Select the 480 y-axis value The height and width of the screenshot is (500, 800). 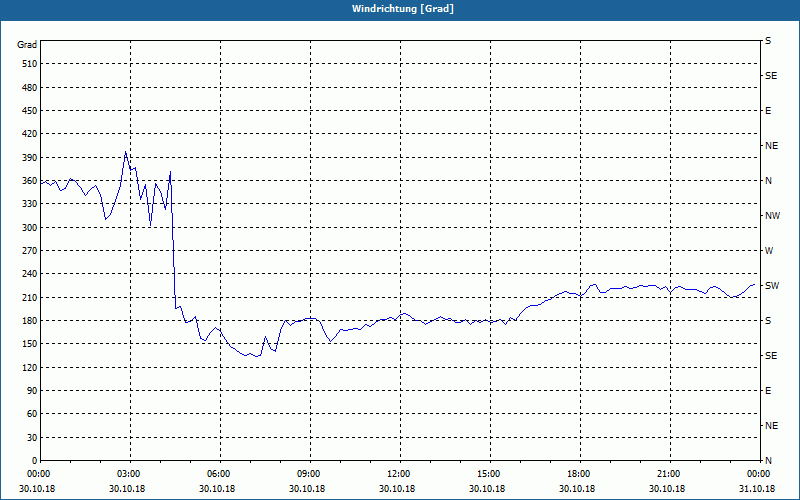30,88
